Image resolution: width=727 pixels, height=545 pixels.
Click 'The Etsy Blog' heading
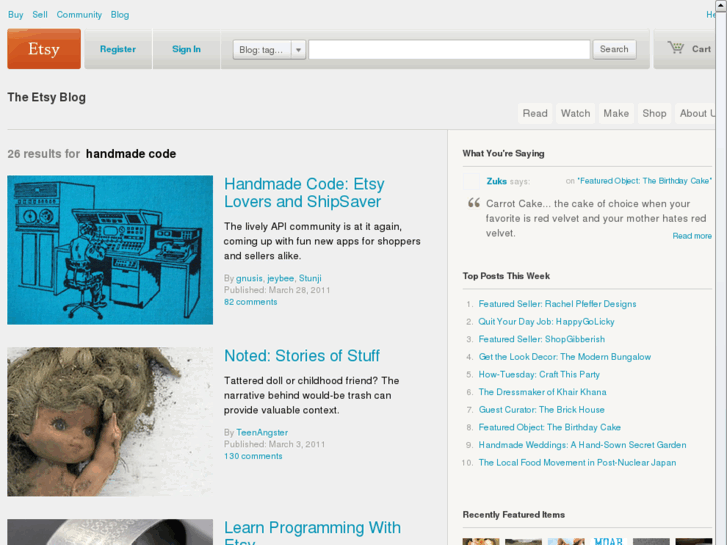pos(46,97)
